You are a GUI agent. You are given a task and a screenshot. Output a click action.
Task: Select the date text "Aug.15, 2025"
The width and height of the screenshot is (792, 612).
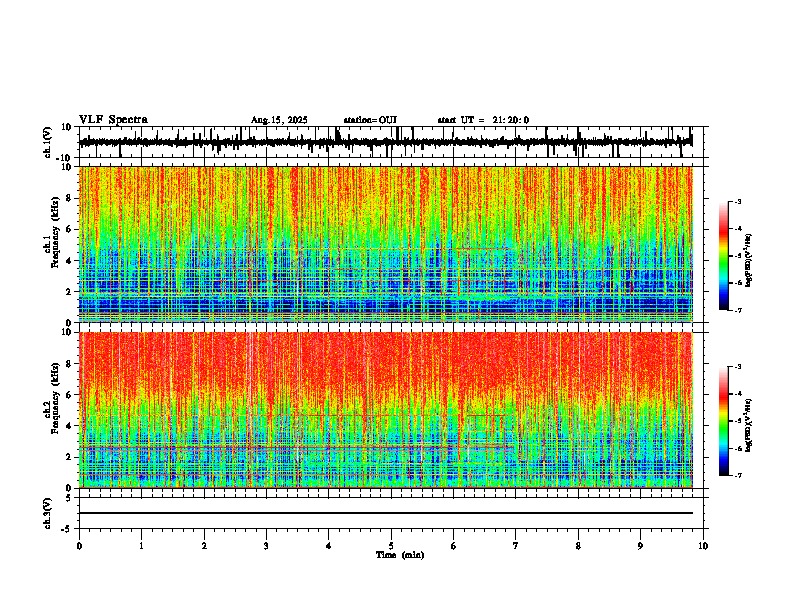[x=279, y=120]
